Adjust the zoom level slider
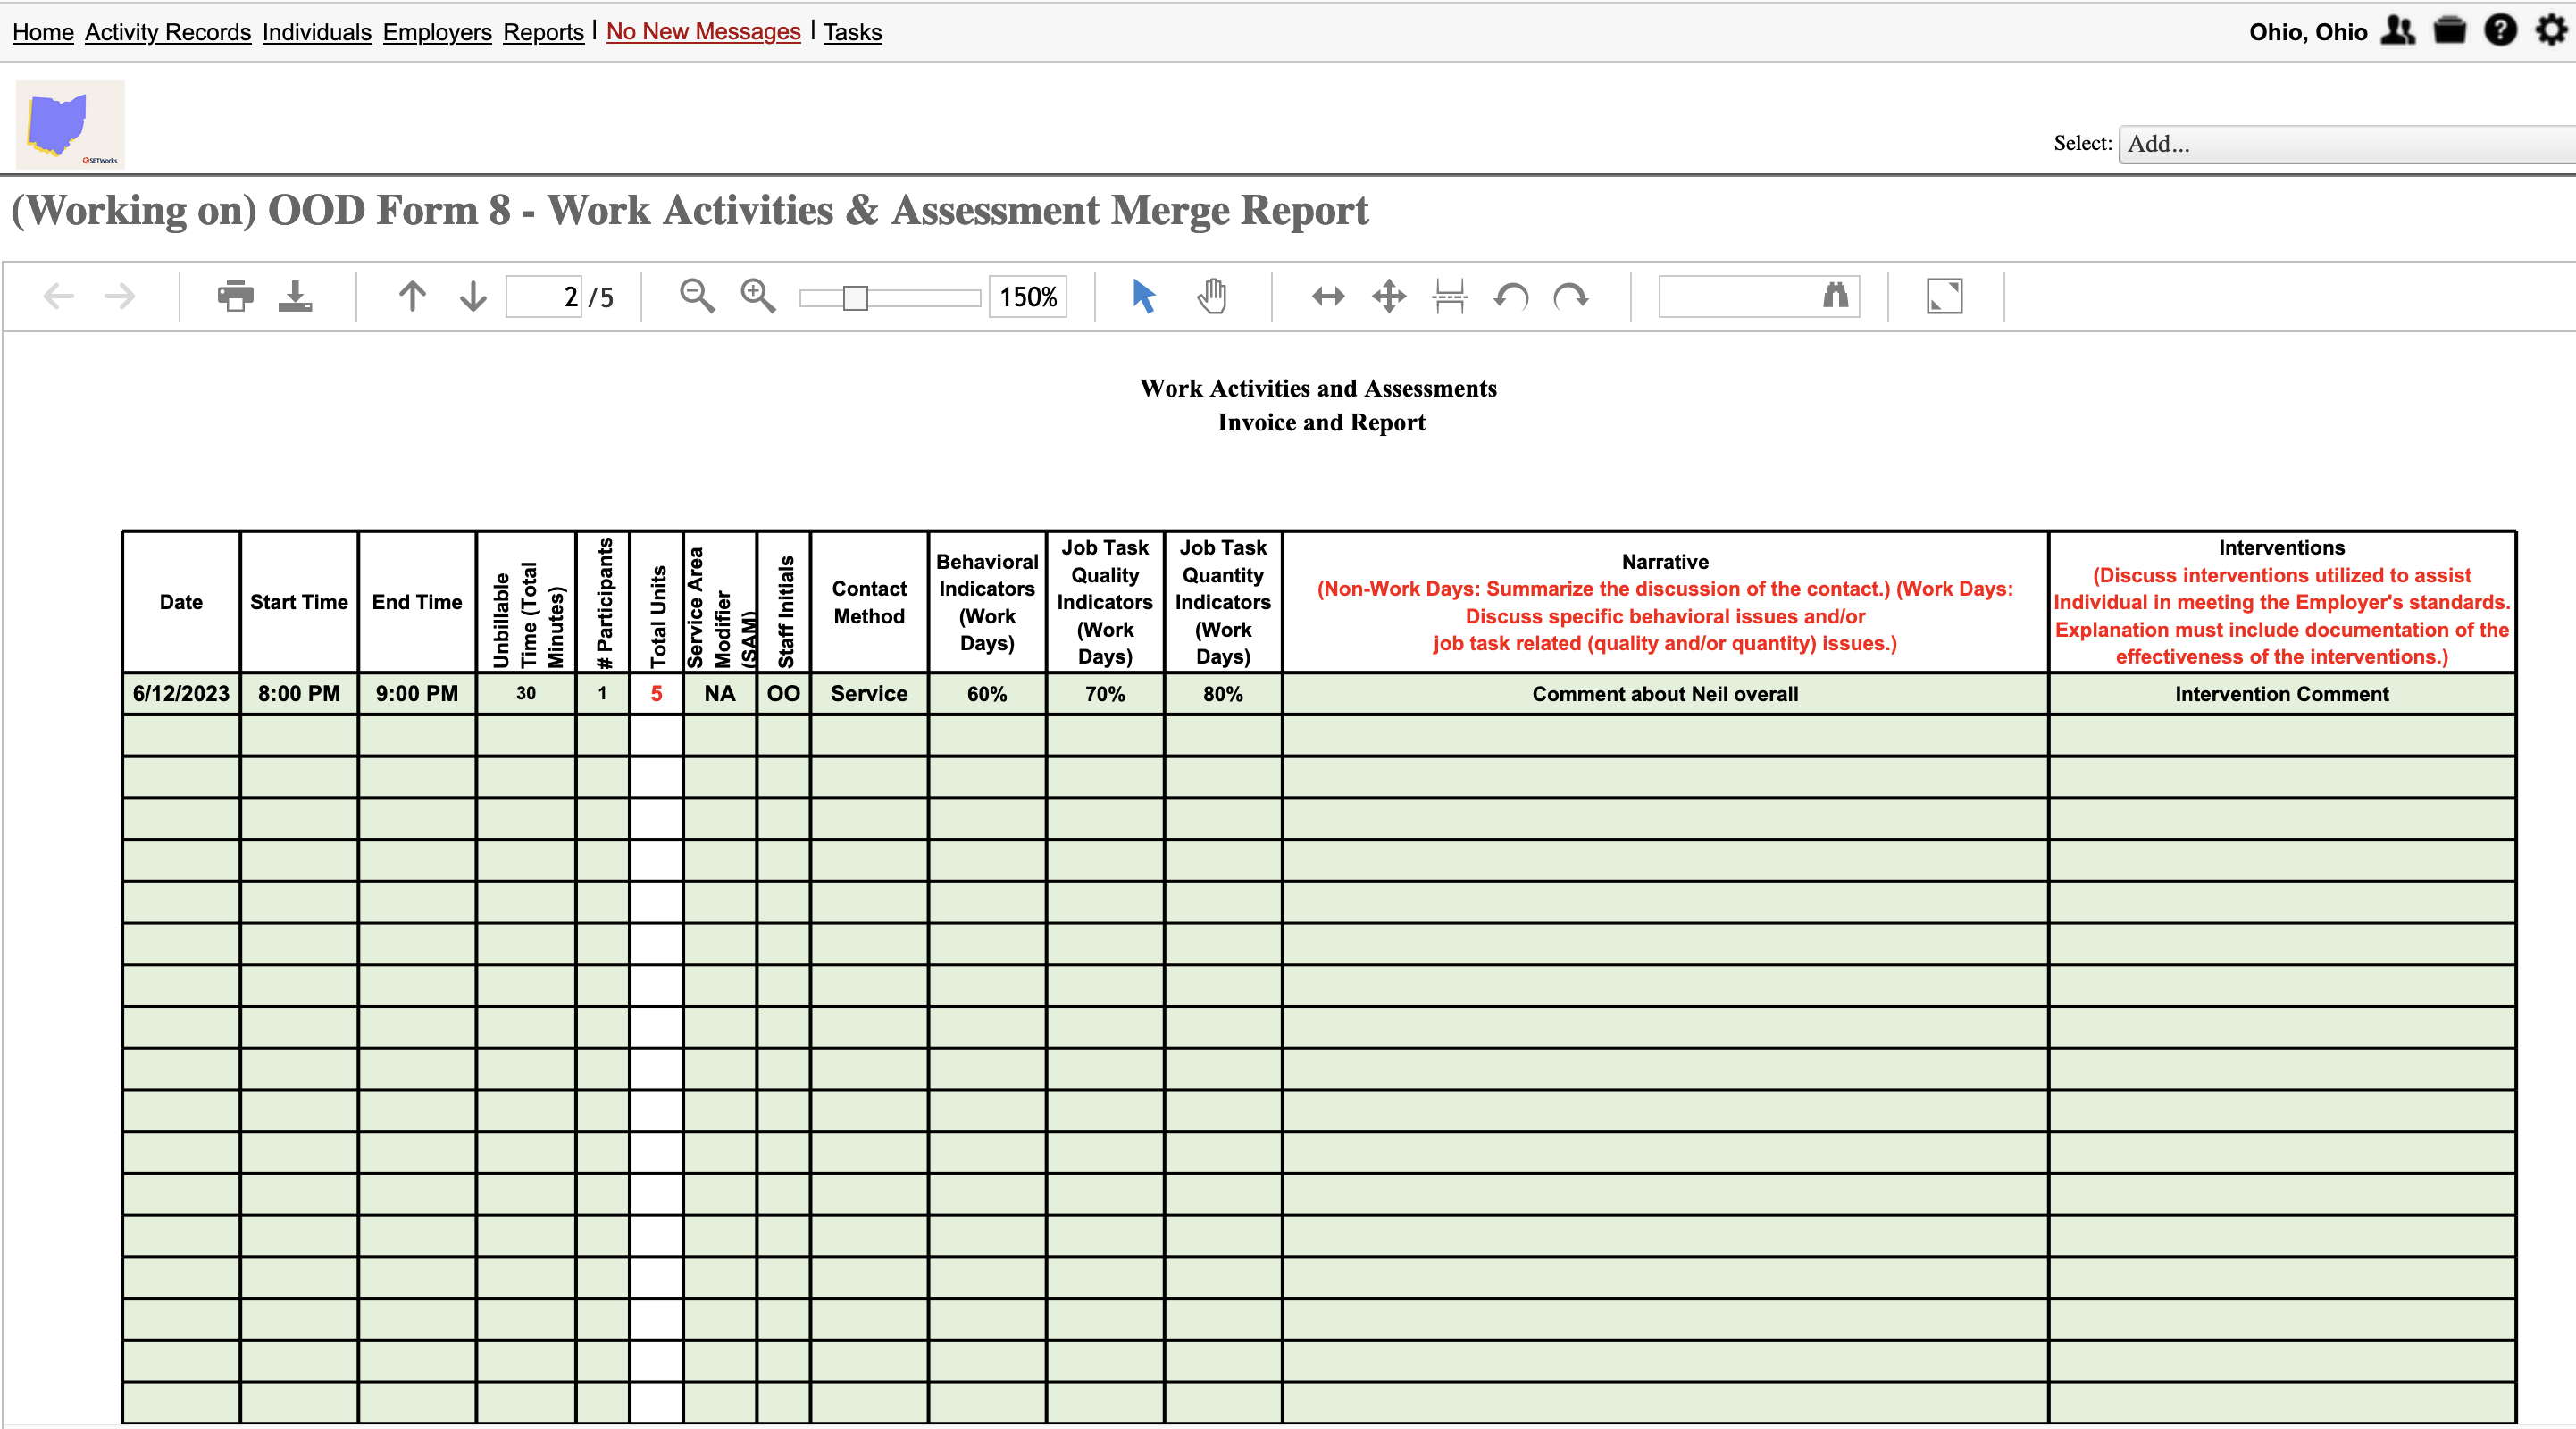This screenshot has width=2576, height=1429. point(889,297)
